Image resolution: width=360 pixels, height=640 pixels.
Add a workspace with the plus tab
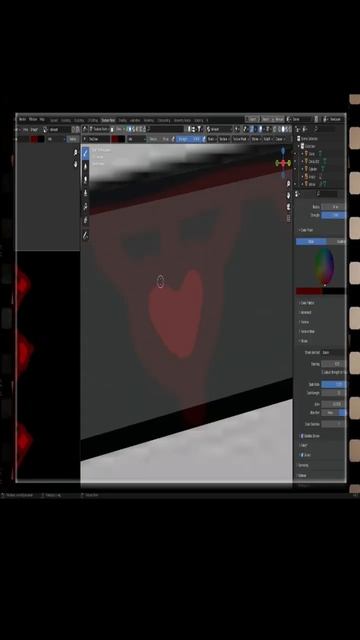click(x=207, y=120)
